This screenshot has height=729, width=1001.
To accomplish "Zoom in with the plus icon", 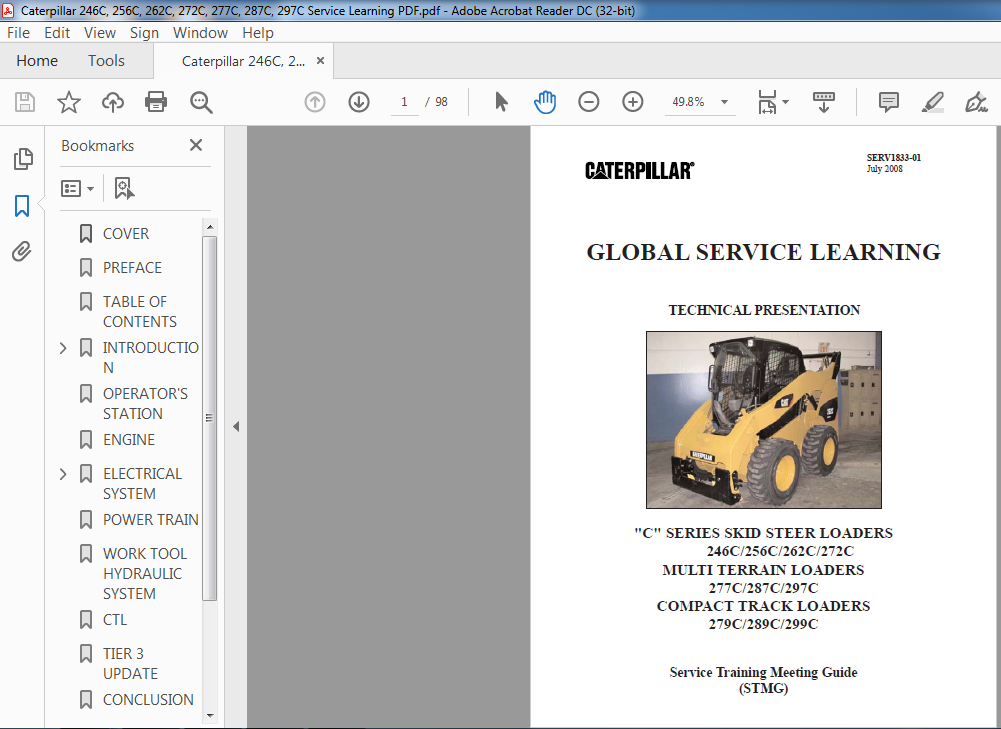I will click(633, 102).
